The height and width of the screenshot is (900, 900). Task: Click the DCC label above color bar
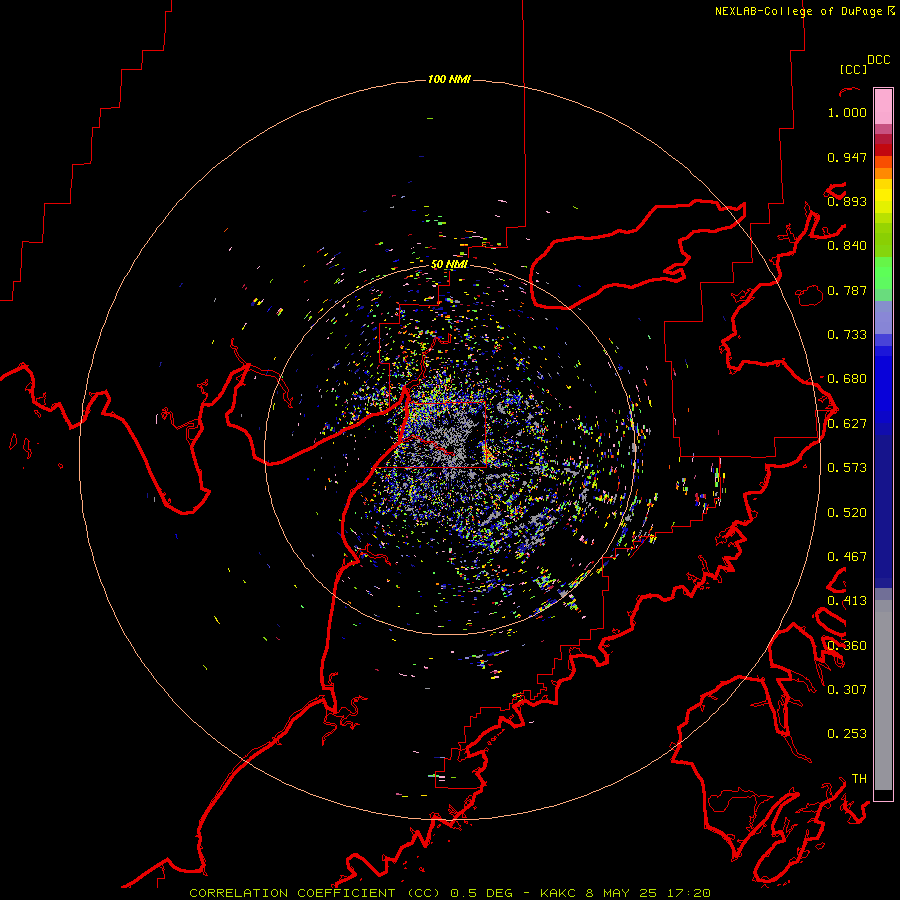(879, 60)
